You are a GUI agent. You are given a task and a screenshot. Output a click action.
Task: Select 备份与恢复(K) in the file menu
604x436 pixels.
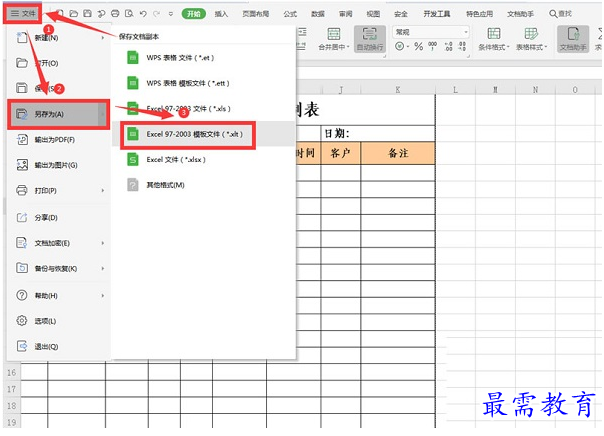pyautogui.click(x=59, y=268)
